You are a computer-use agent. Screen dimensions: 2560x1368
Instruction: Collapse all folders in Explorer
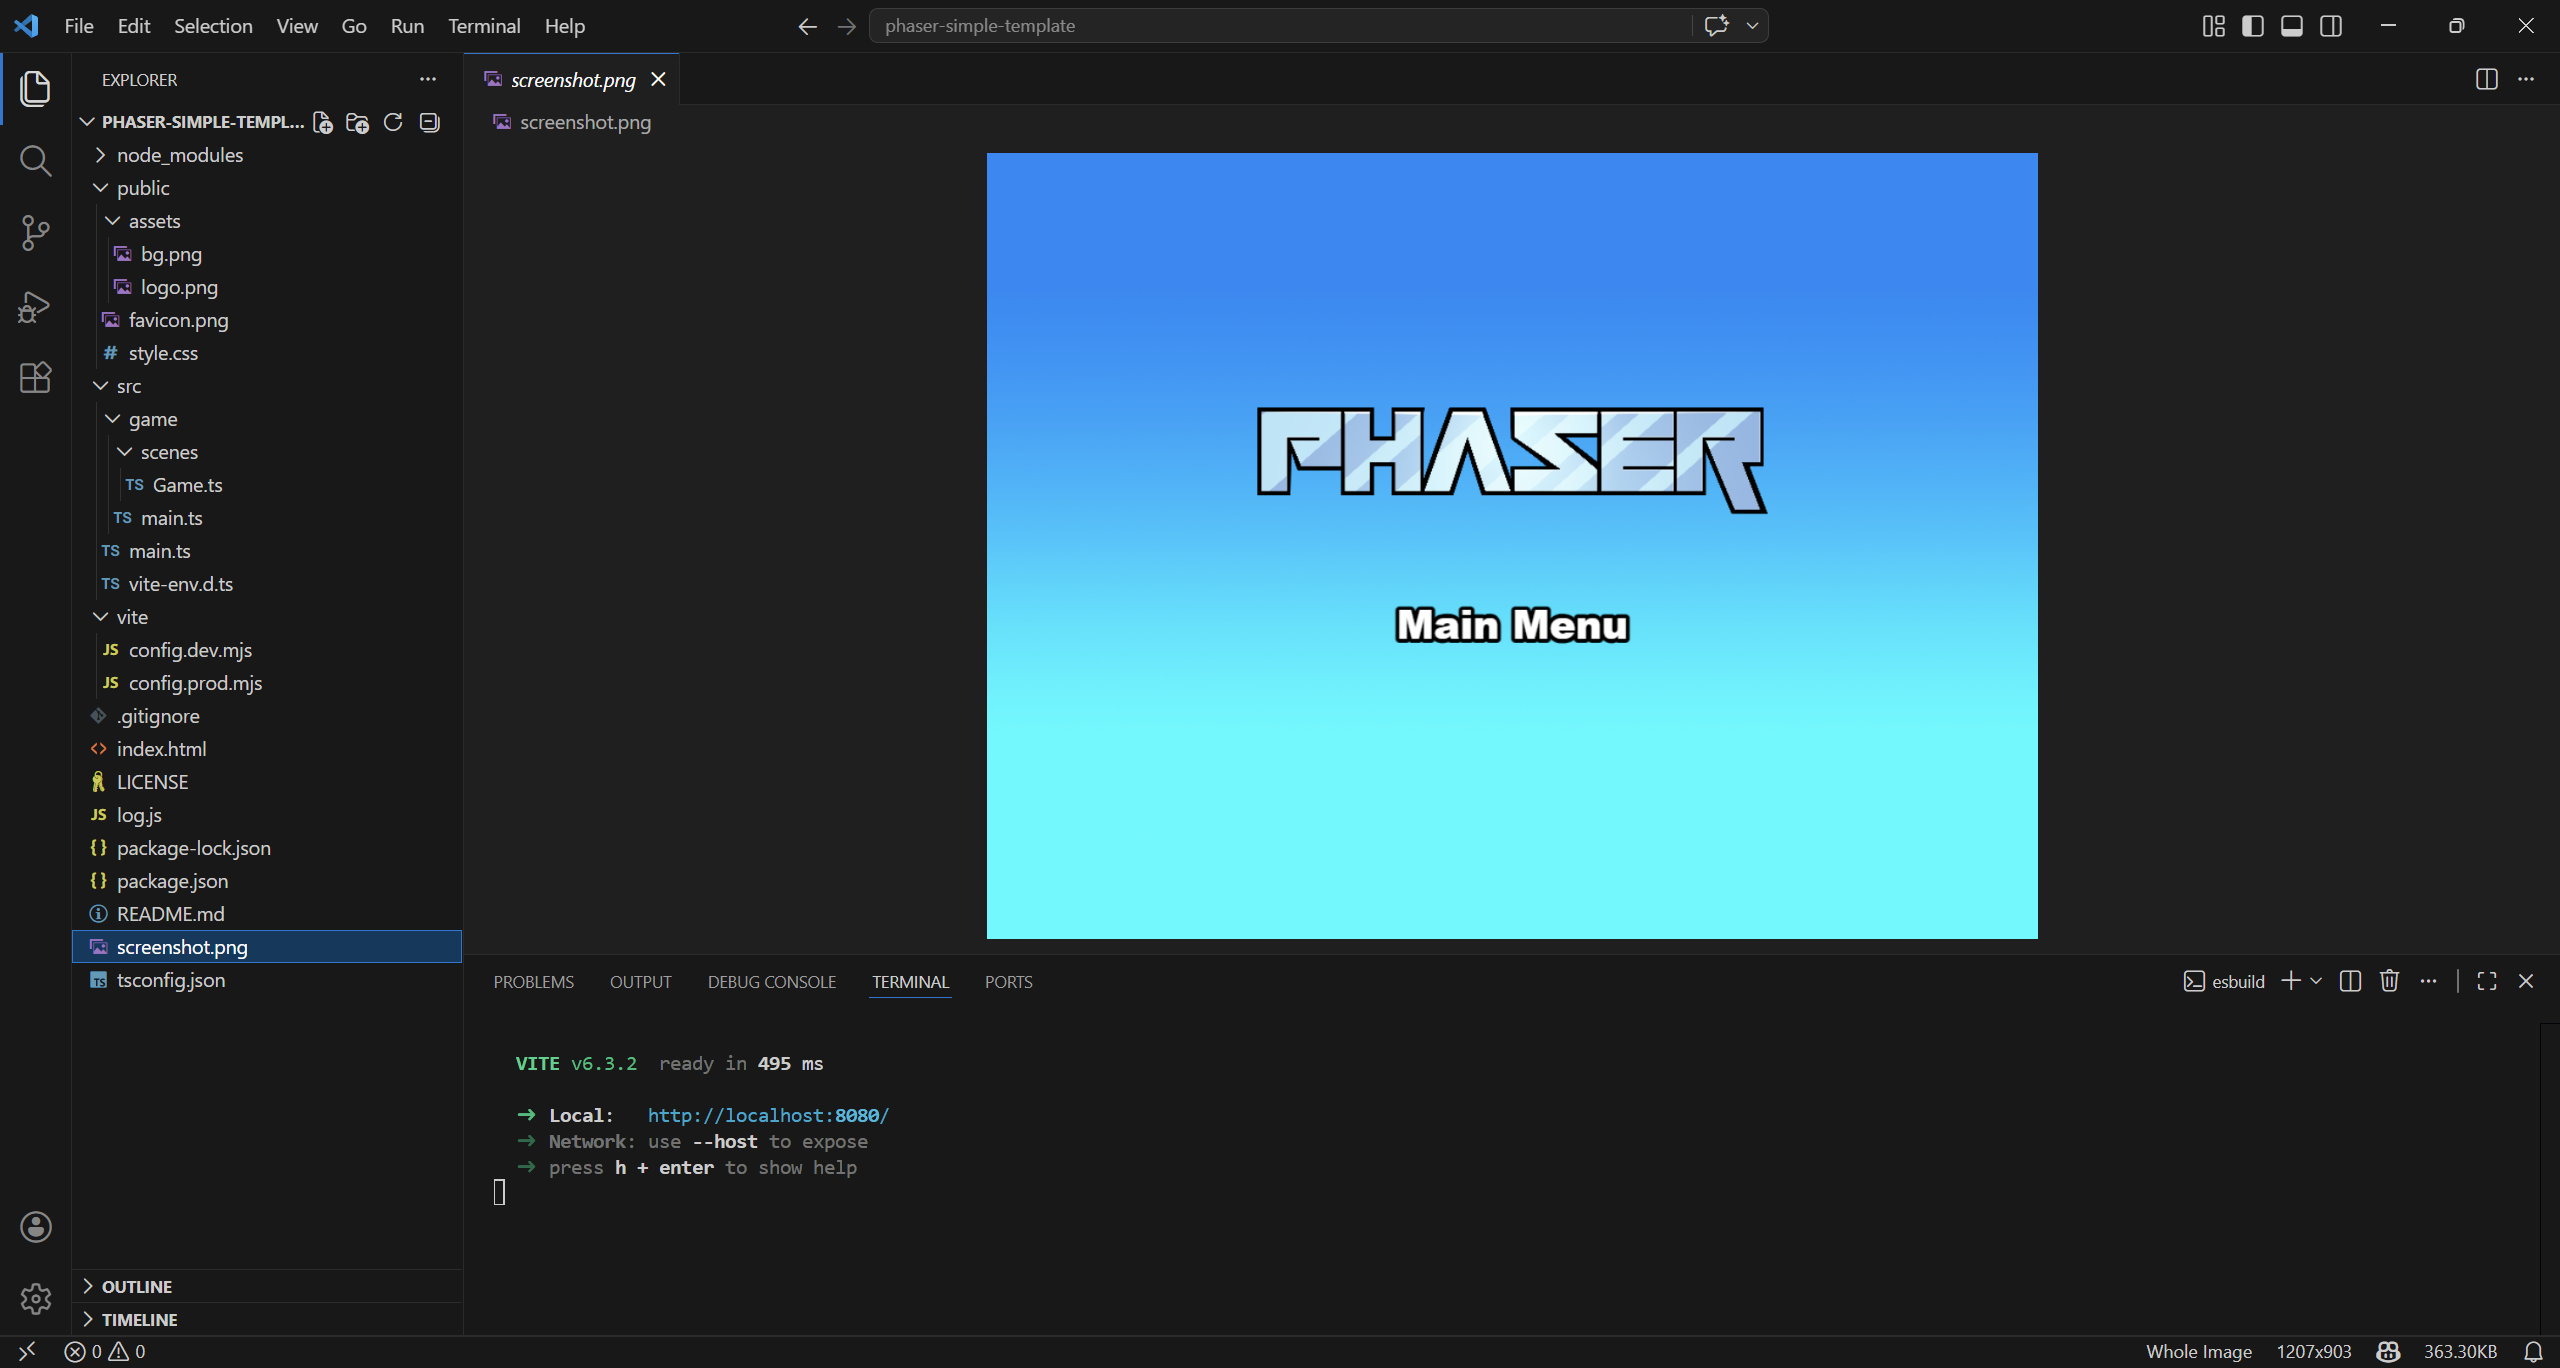[429, 122]
